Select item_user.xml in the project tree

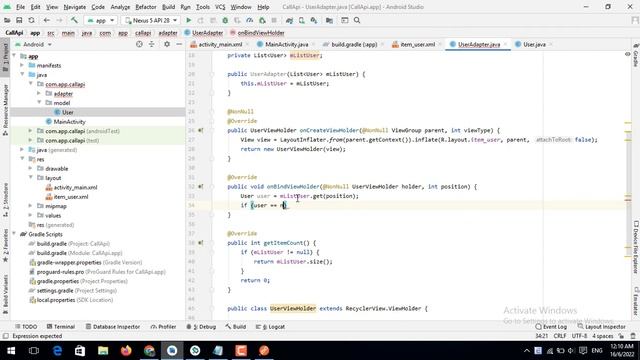tap(71, 197)
